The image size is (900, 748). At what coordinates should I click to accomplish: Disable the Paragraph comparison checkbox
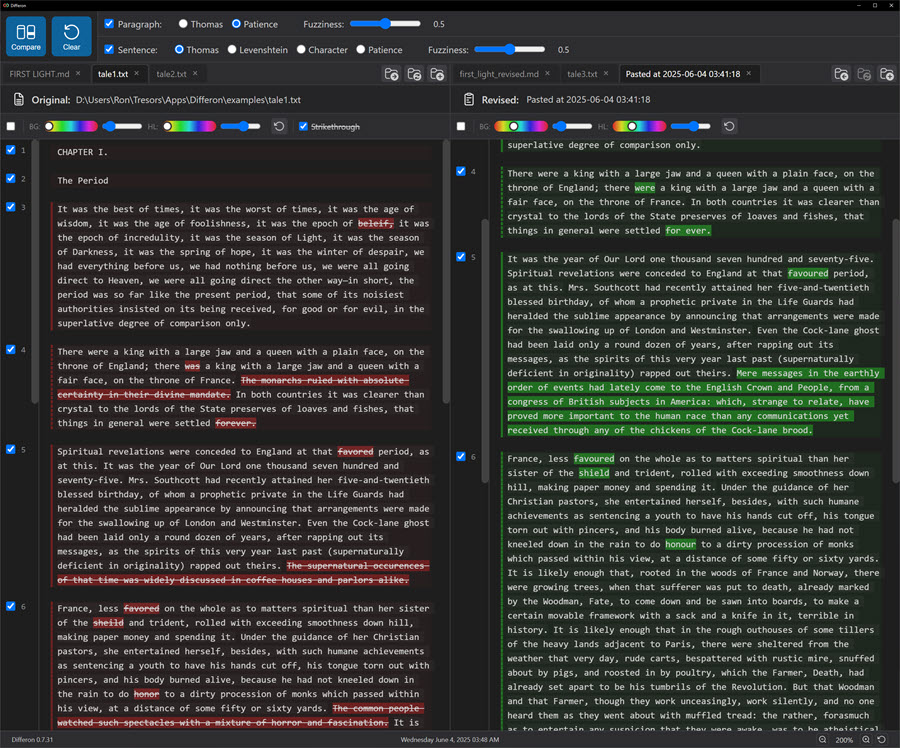[109, 23]
